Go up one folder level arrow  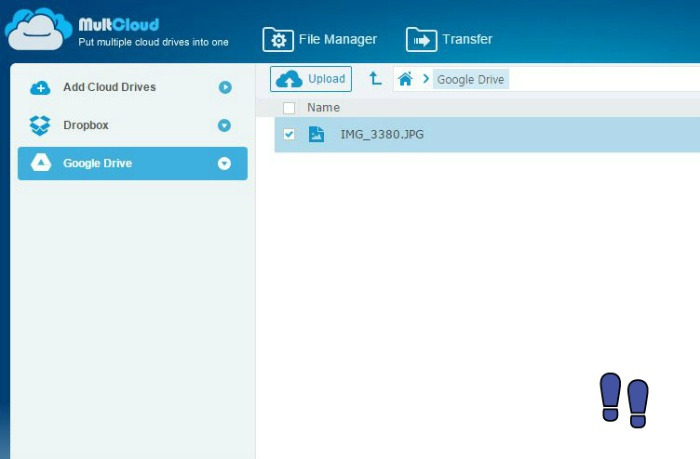coord(375,79)
